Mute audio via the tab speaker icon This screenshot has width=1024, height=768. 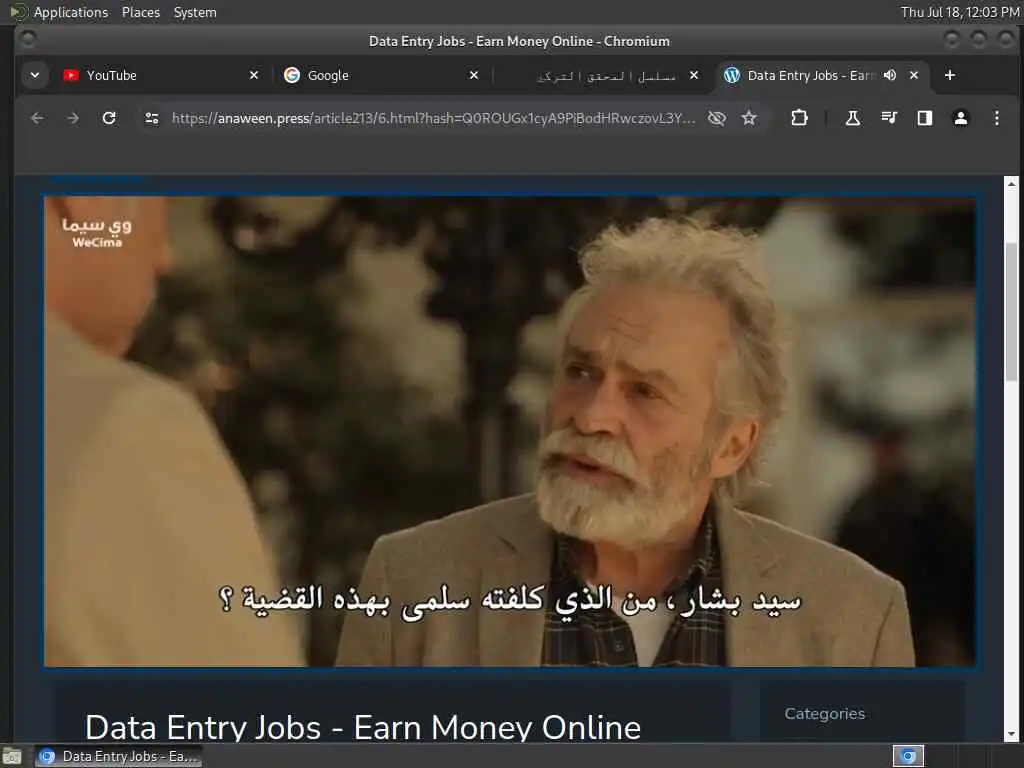tap(890, 75)
